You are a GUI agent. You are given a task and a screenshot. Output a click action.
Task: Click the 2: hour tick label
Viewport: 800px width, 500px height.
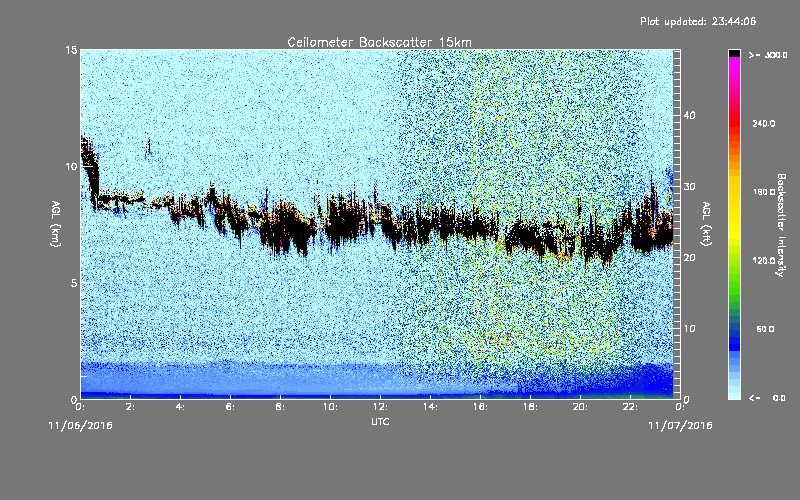[x=131, y=407]
